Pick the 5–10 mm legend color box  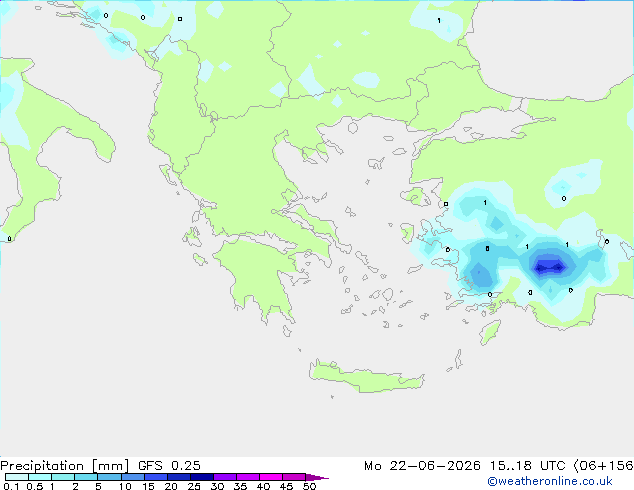pos(109,477)
